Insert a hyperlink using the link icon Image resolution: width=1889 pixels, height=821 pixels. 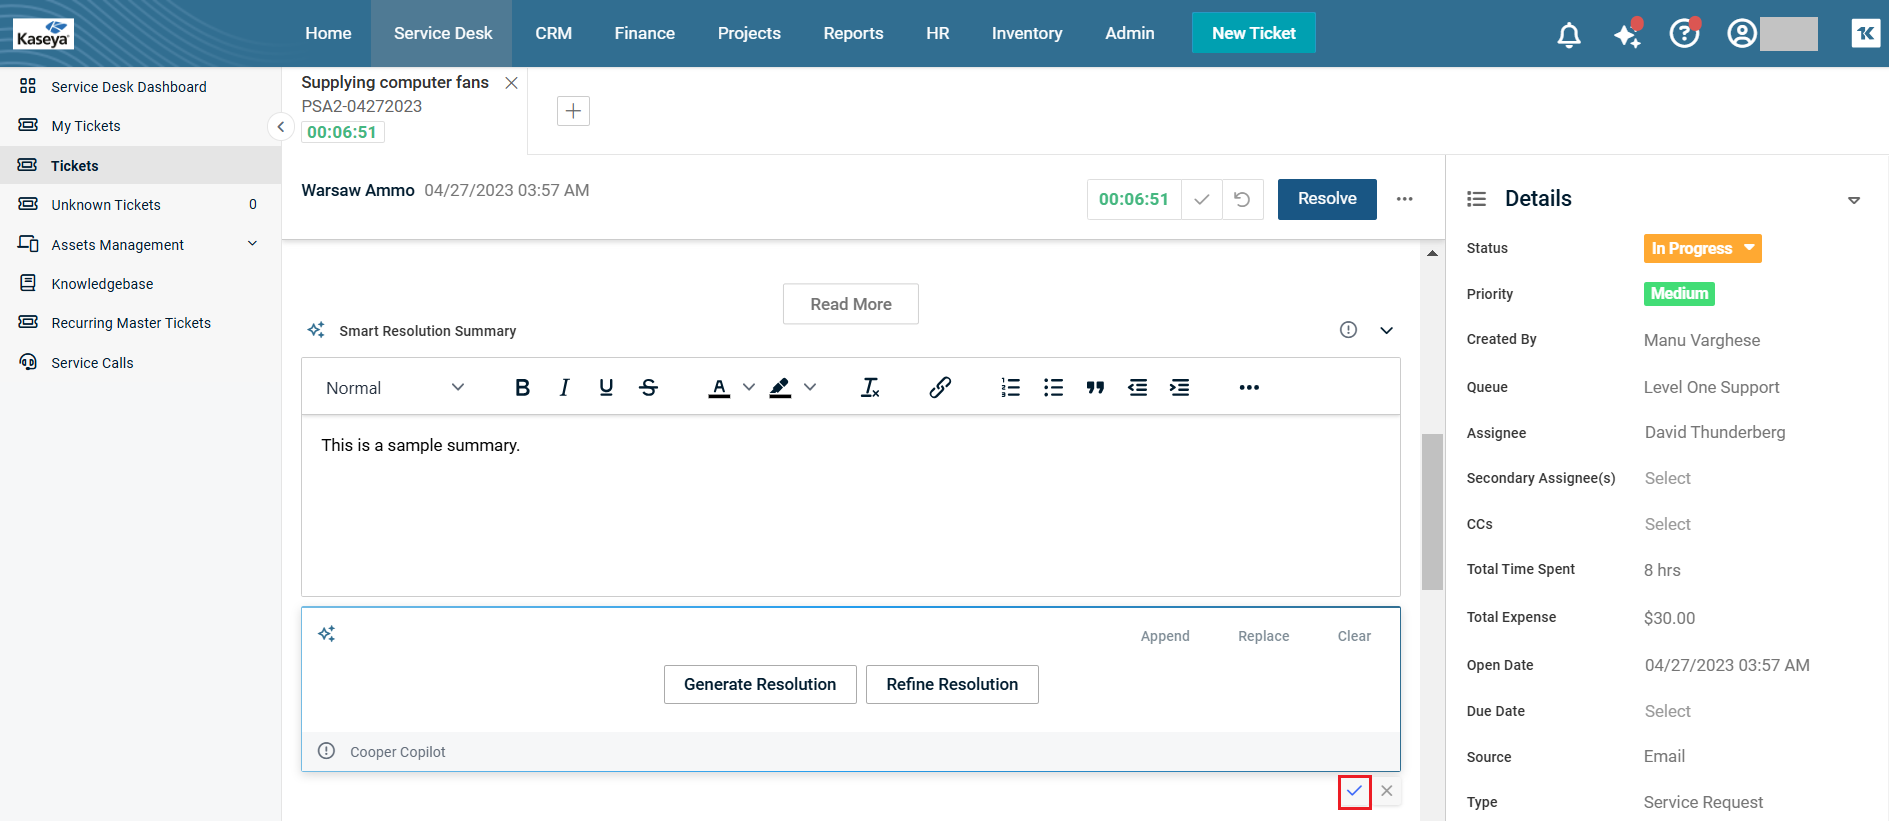(x=939, y=388)
